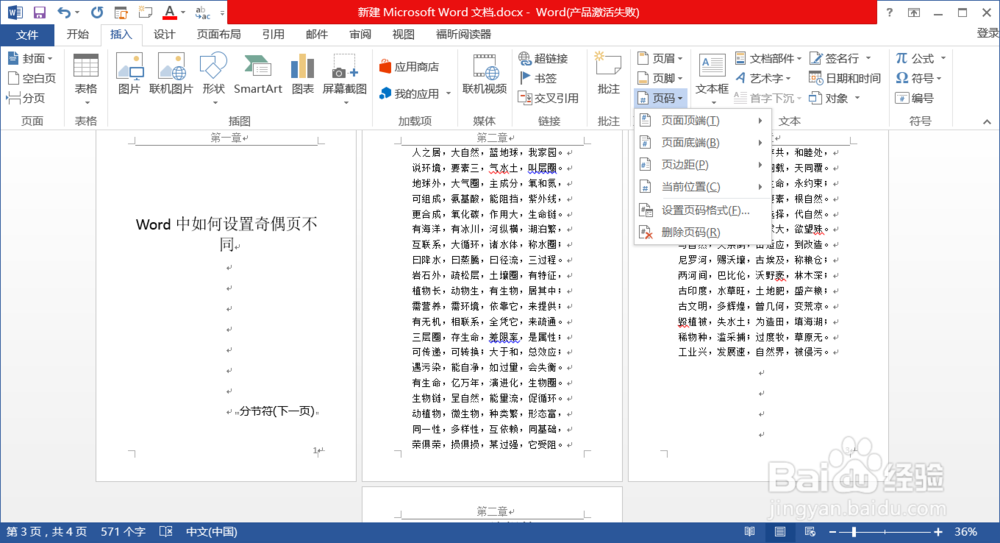
Task: Choose 删除页码(R) to remove page numbers
Action: click(702, 232)
